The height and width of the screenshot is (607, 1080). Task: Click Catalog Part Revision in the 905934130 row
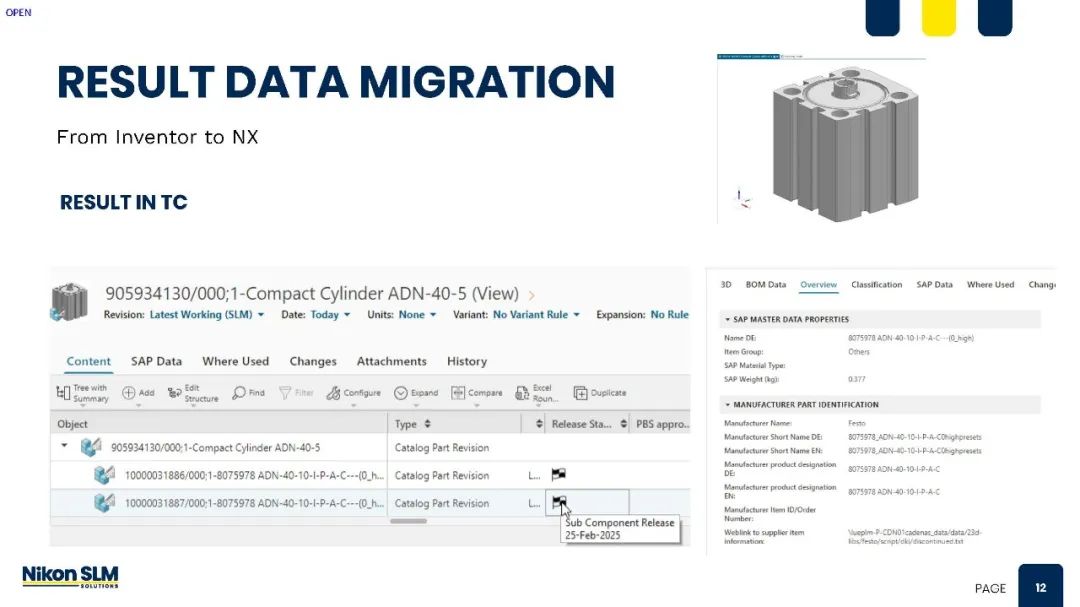pos(442,447)
